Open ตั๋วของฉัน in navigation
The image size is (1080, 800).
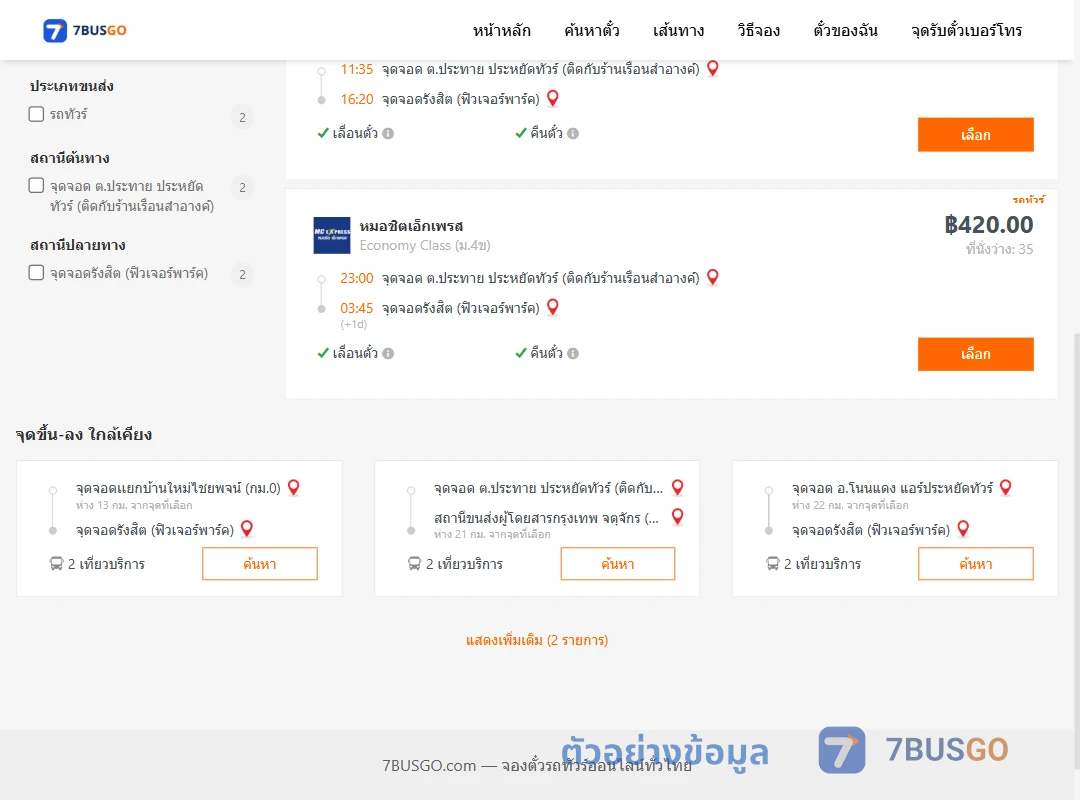[845, 30]
